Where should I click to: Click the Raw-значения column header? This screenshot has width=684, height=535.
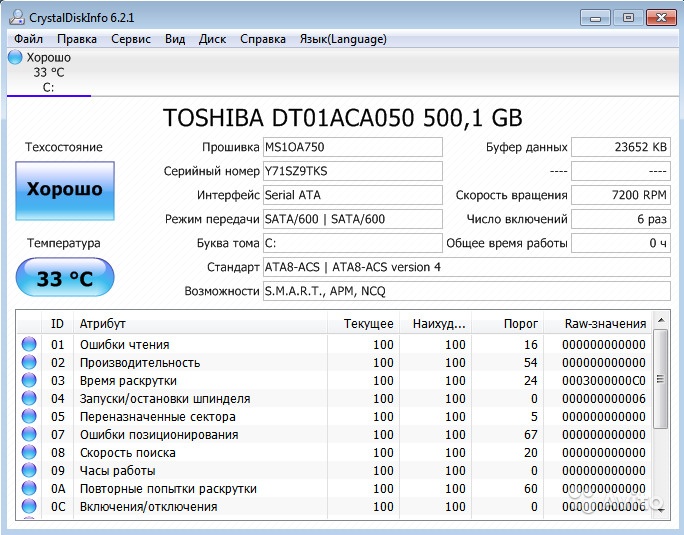(597, 324)
